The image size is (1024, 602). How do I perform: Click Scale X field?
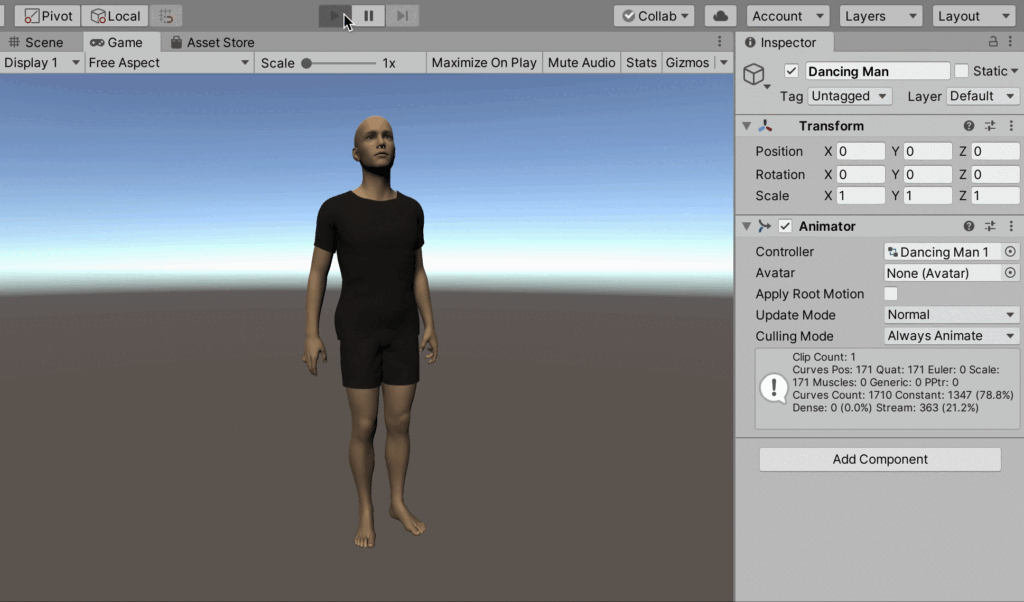pos(861,195)
